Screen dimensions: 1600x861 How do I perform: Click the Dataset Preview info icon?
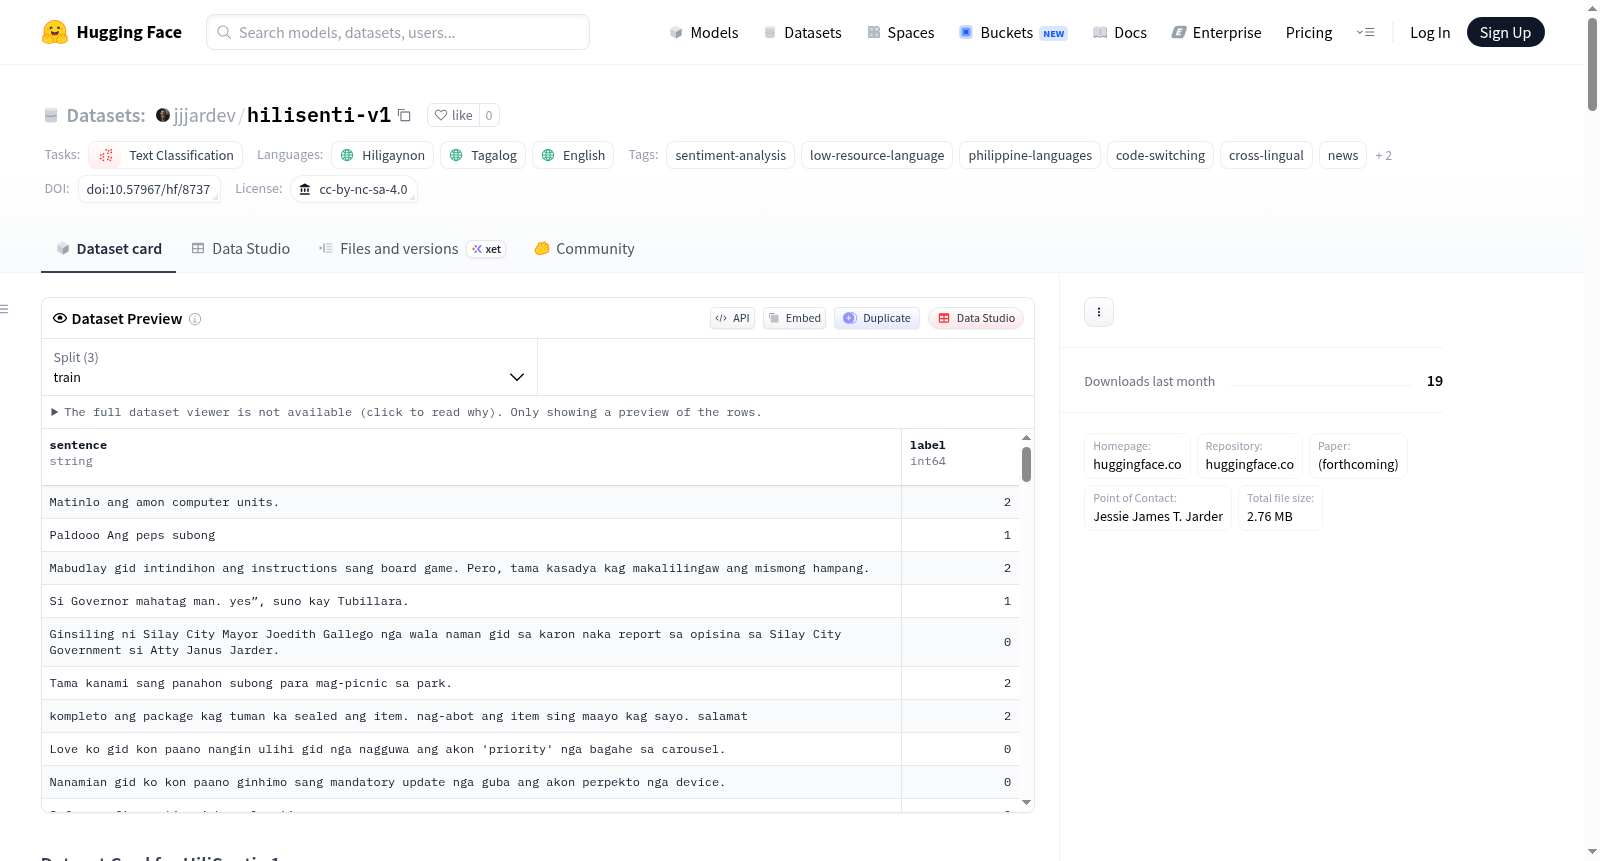(x=195, y=319)
